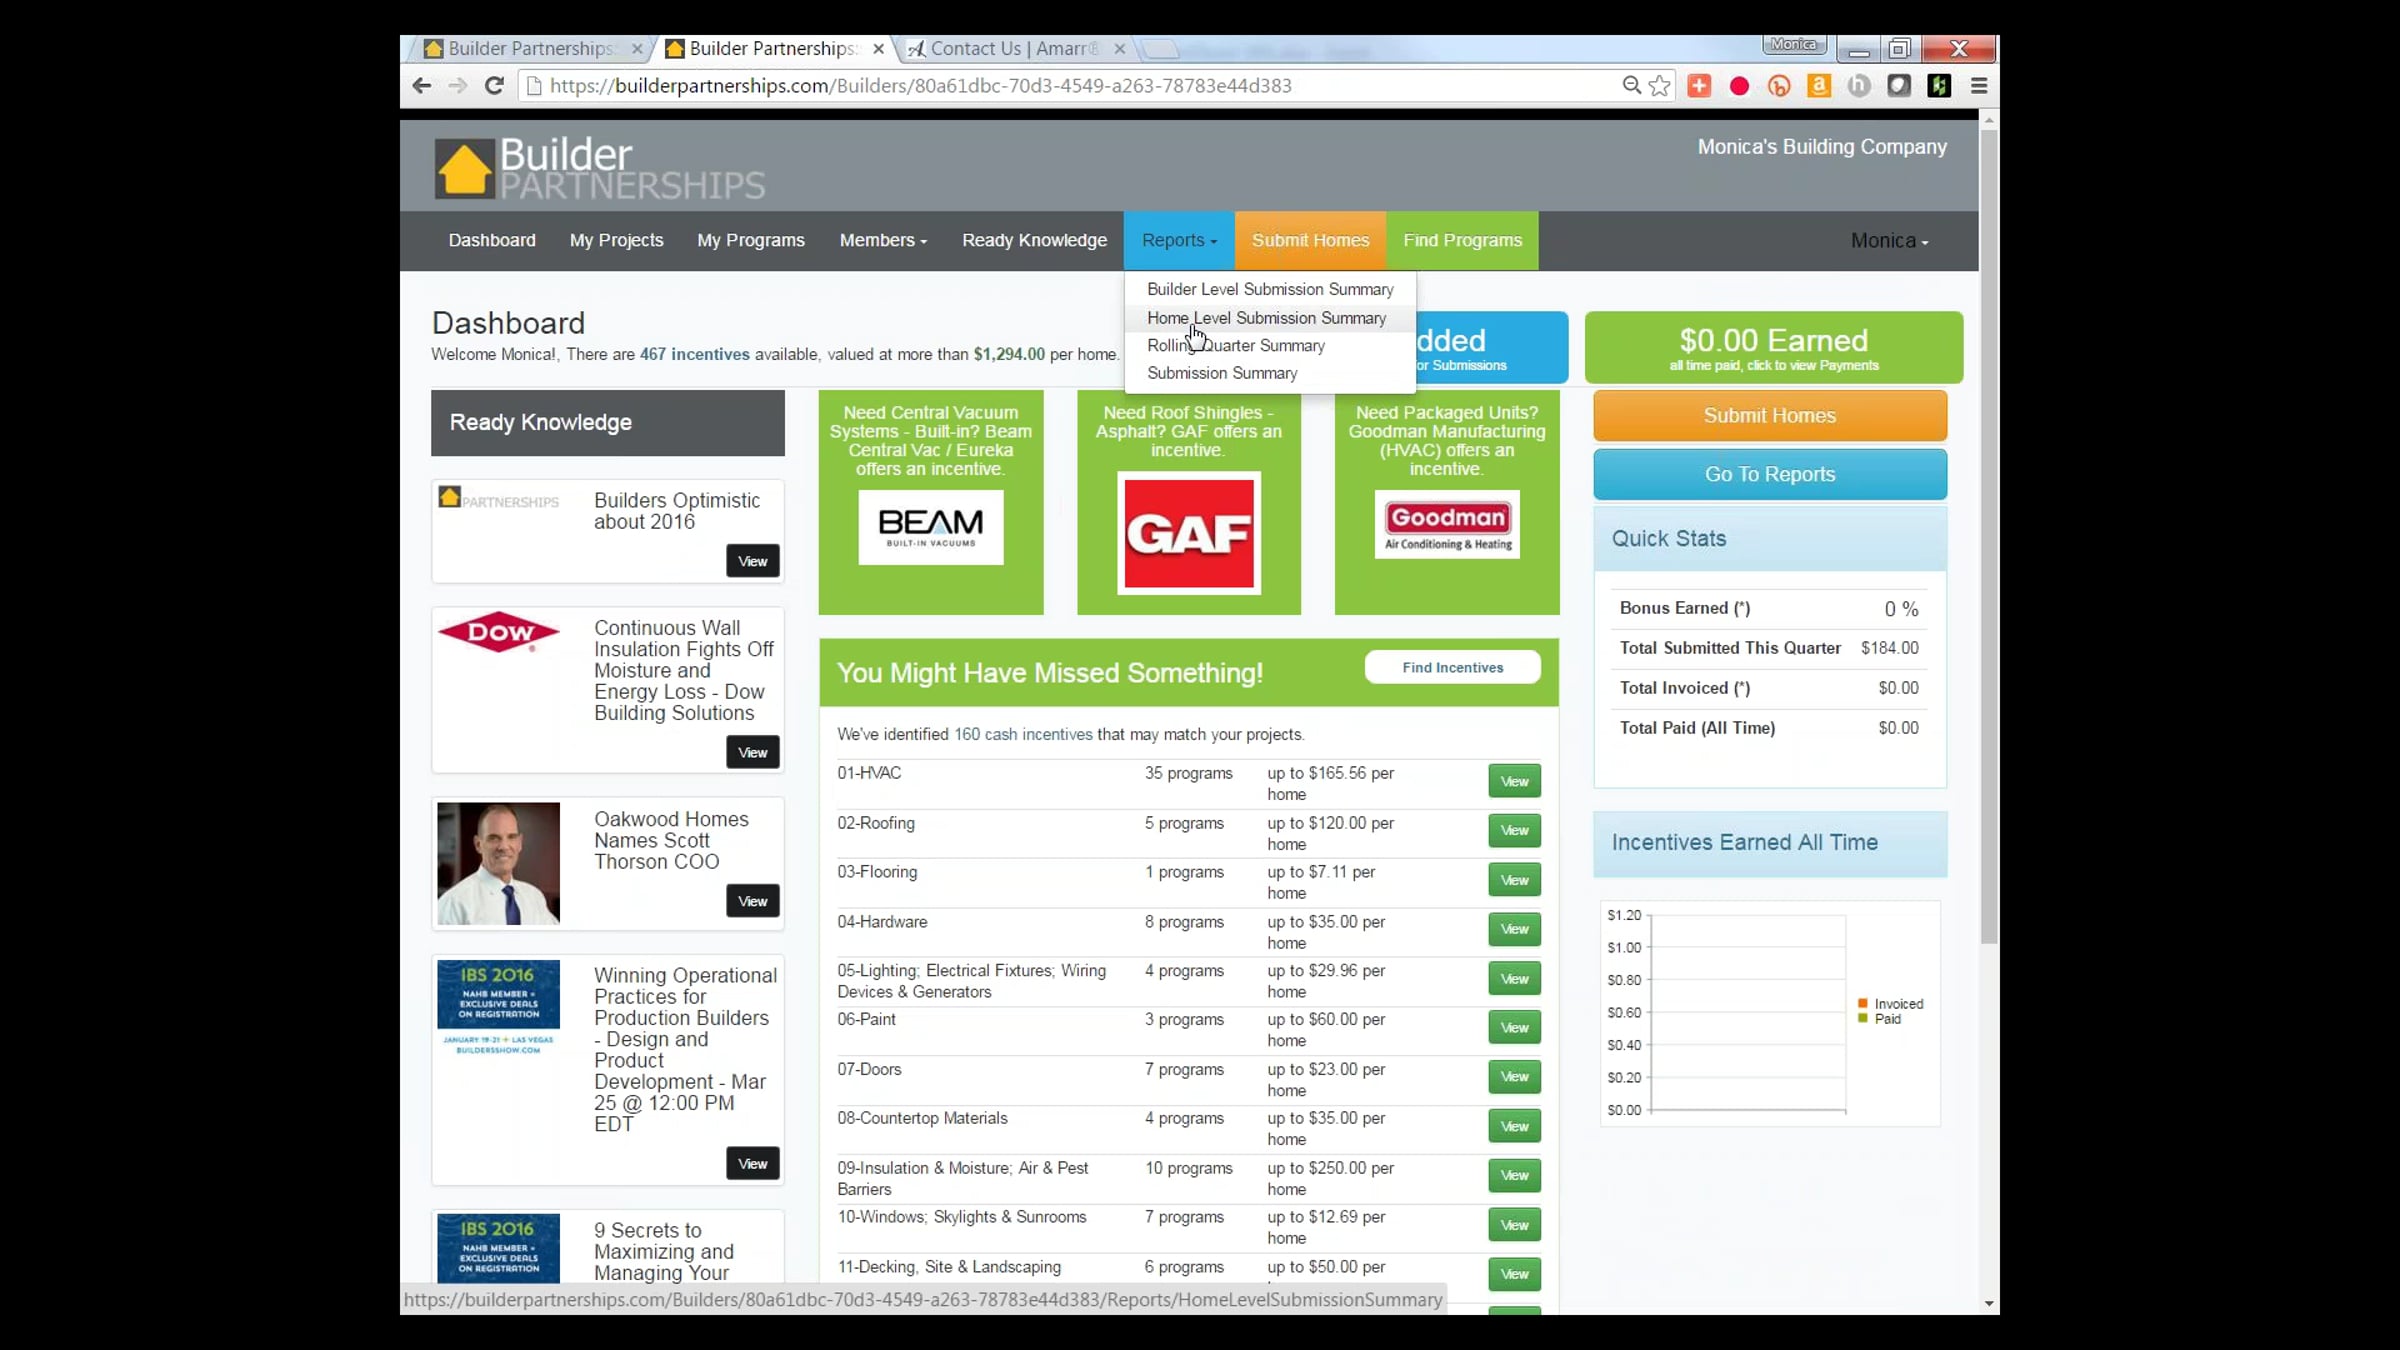Expand the Members dropdown menu
The width and height of the screenshot is (2400, 1350).
click(x=883, y=241)
